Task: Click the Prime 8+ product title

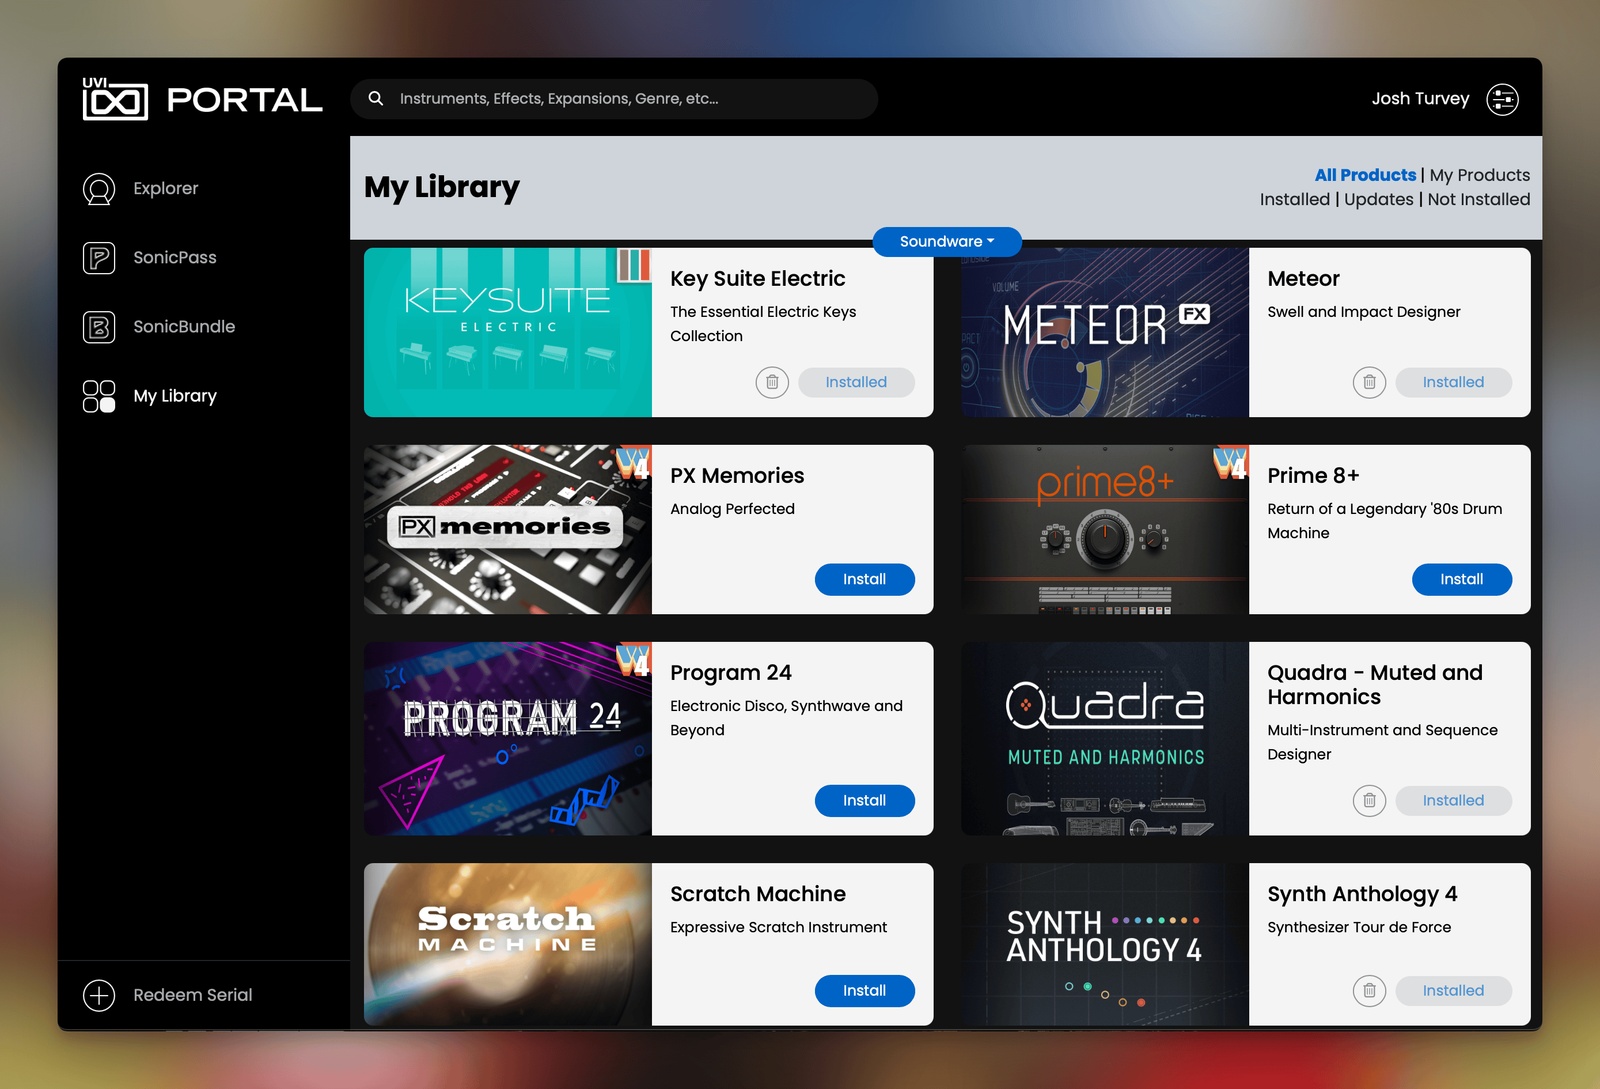Action: 1313,476
